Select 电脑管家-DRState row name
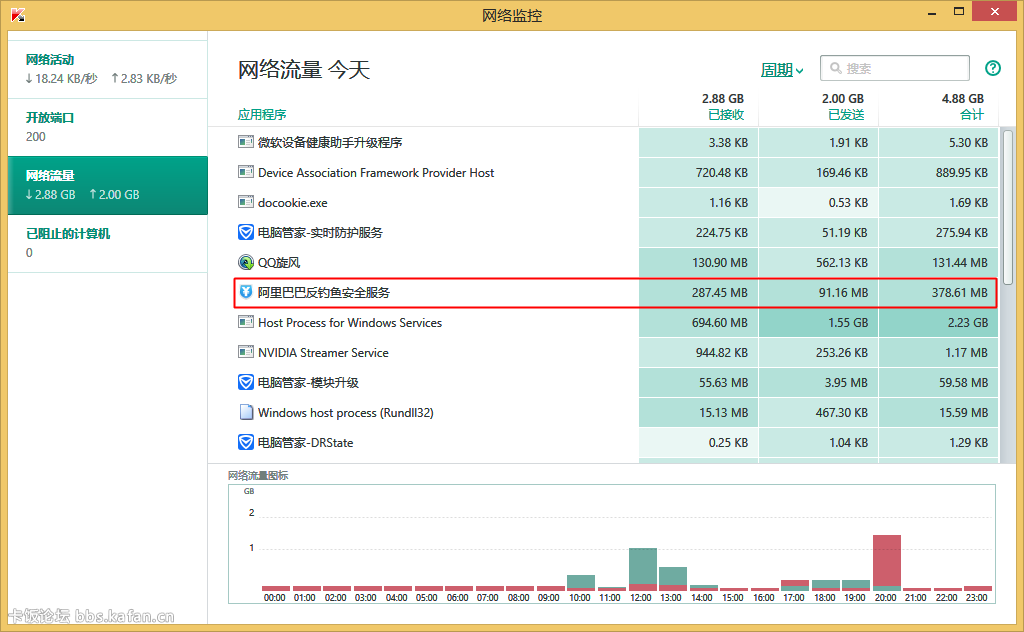This screenshot has width=1024, height=632. coord(305,443)
